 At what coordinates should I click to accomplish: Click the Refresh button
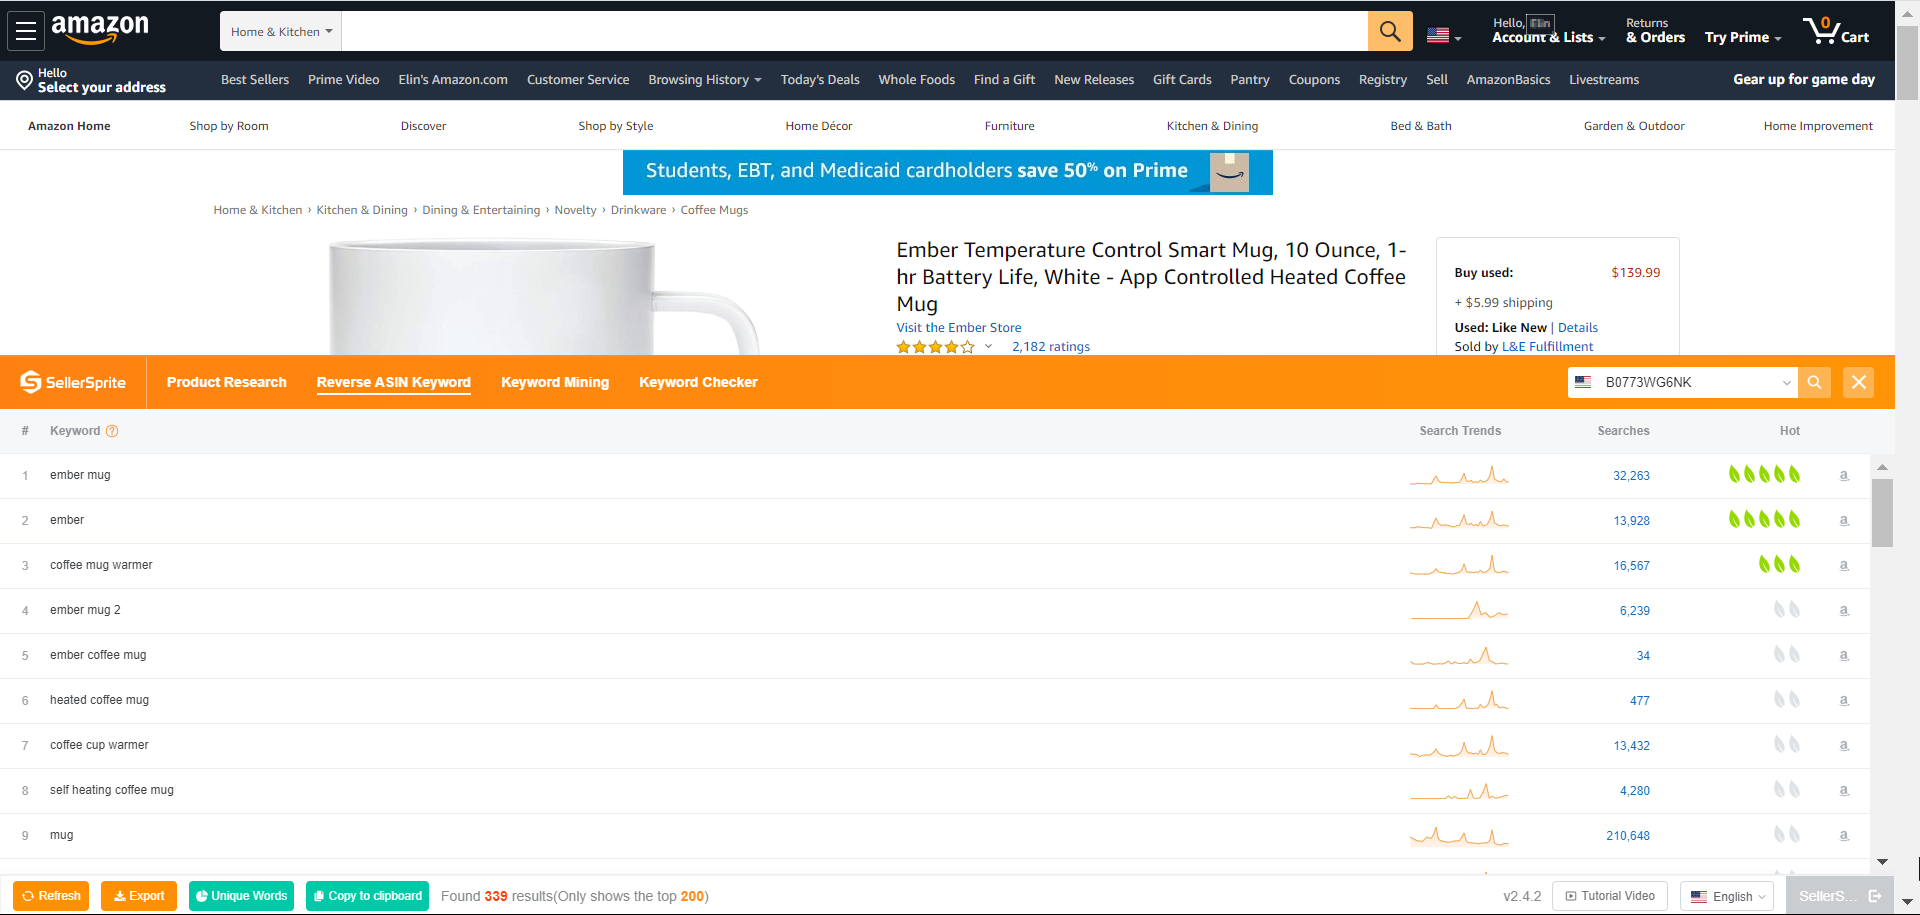pyautogui.click(x=51, y=896)
